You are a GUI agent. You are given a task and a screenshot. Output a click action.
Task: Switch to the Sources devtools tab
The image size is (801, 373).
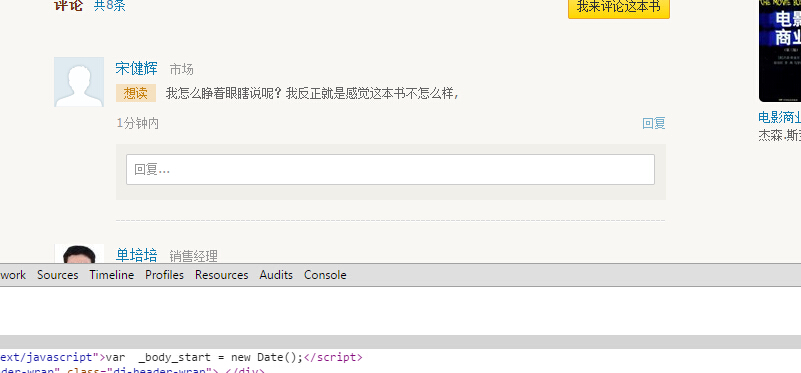pyautogui.click(x=58, y=275)
